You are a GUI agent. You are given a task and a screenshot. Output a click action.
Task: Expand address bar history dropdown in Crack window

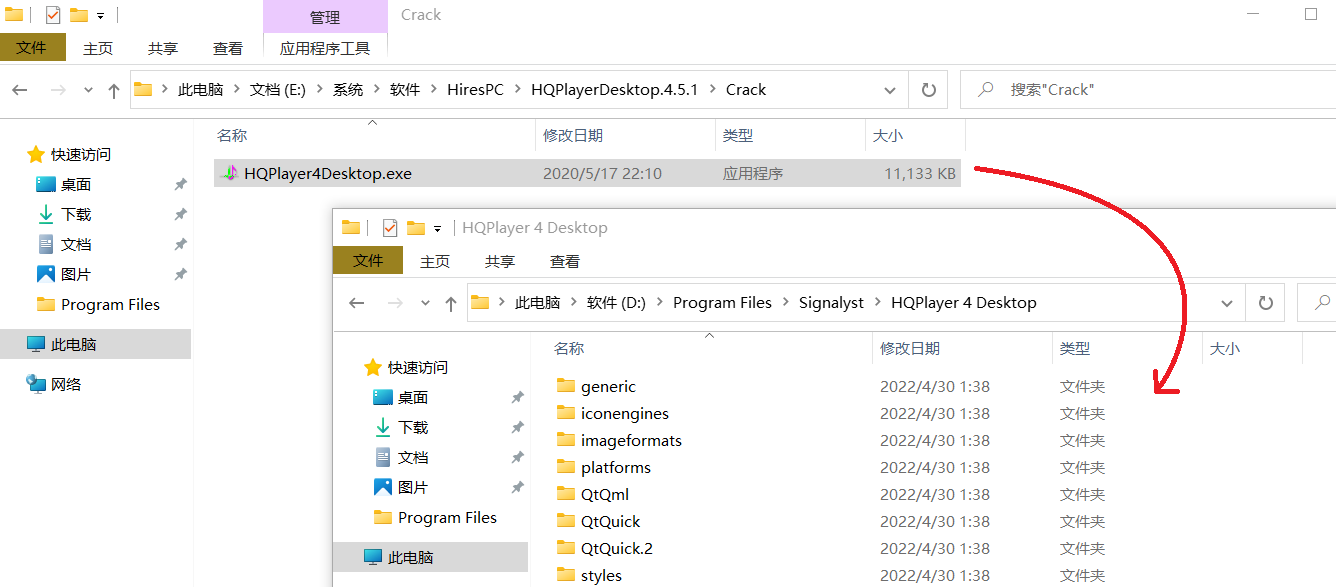[890, 90]
